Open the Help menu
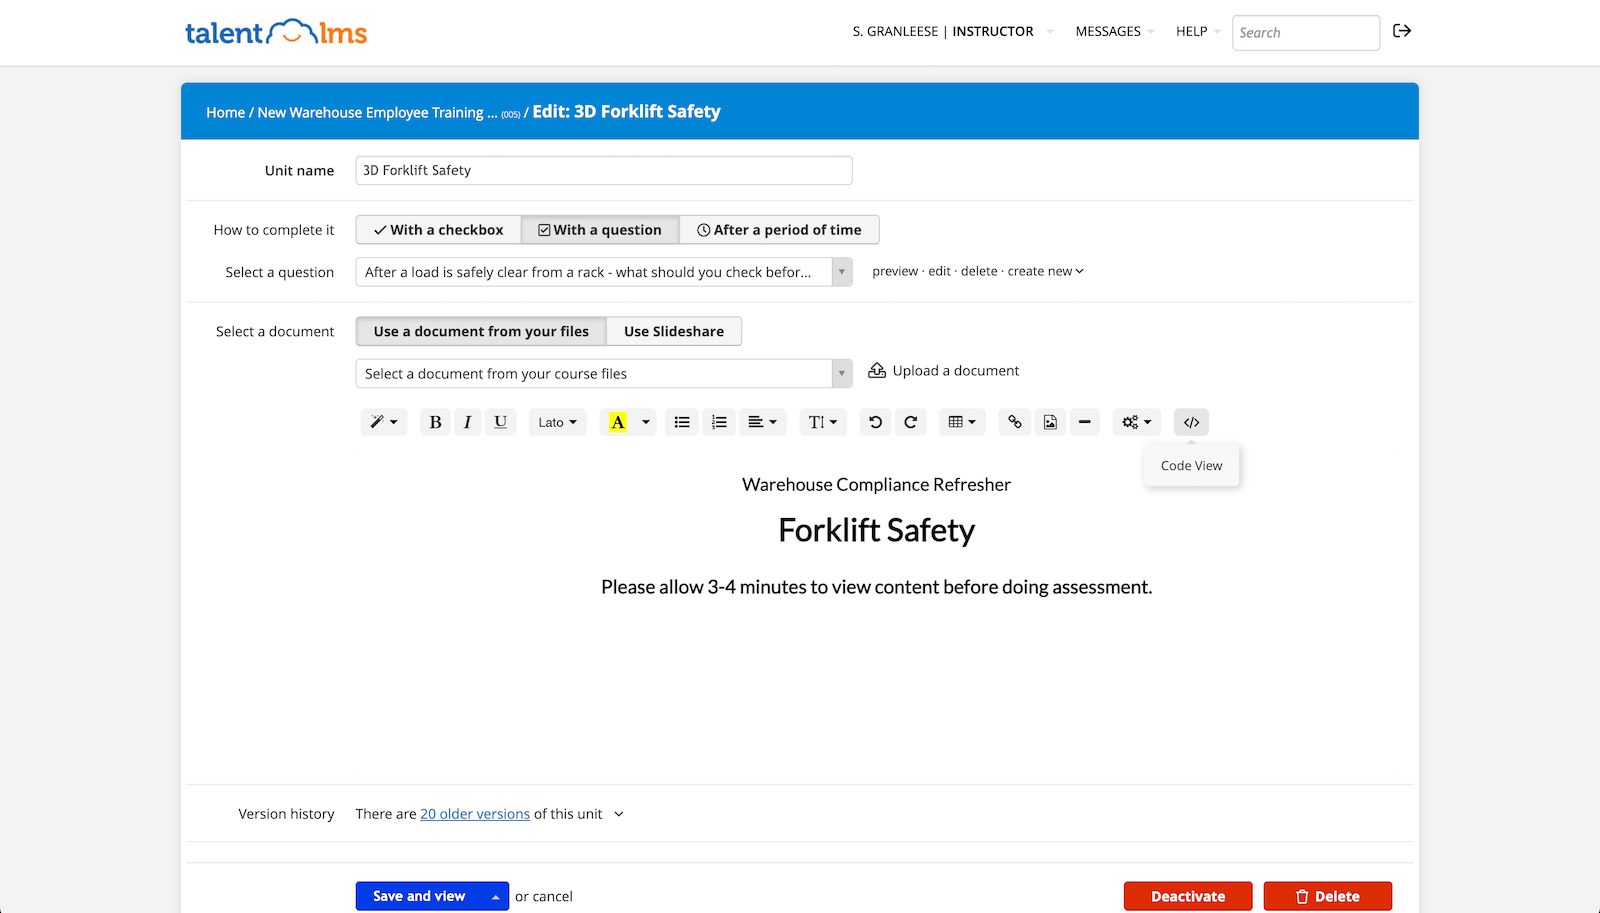1600x913 pixels. (x=1198, y=32)
